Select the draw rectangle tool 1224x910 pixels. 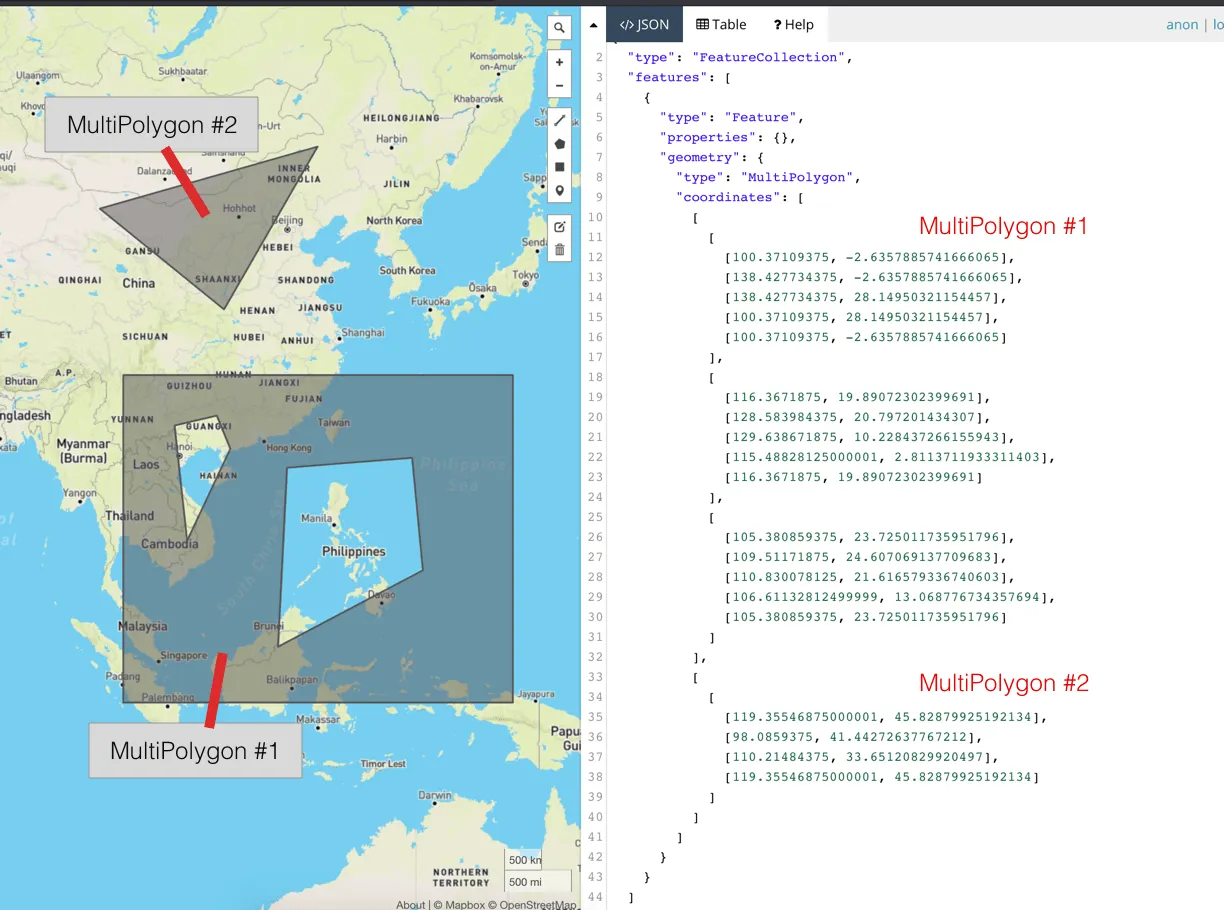559,167
